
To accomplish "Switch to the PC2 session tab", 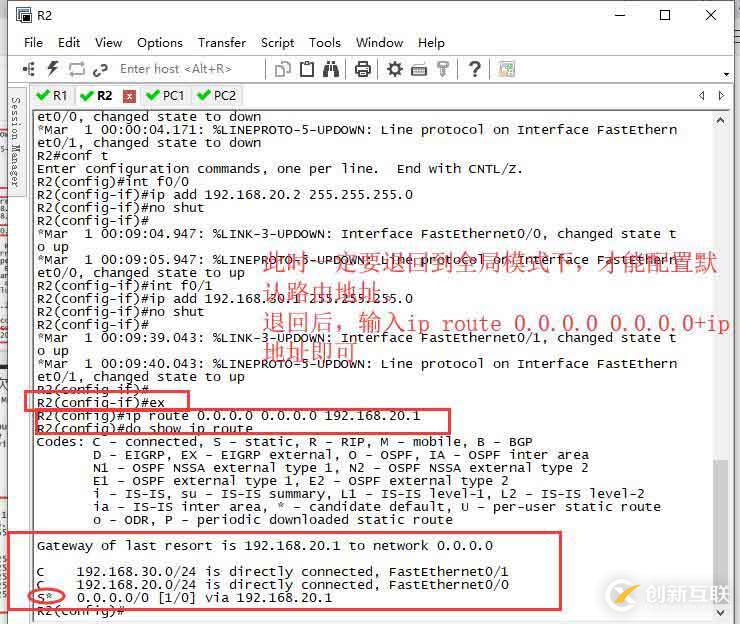I will [x=217, y=96].
